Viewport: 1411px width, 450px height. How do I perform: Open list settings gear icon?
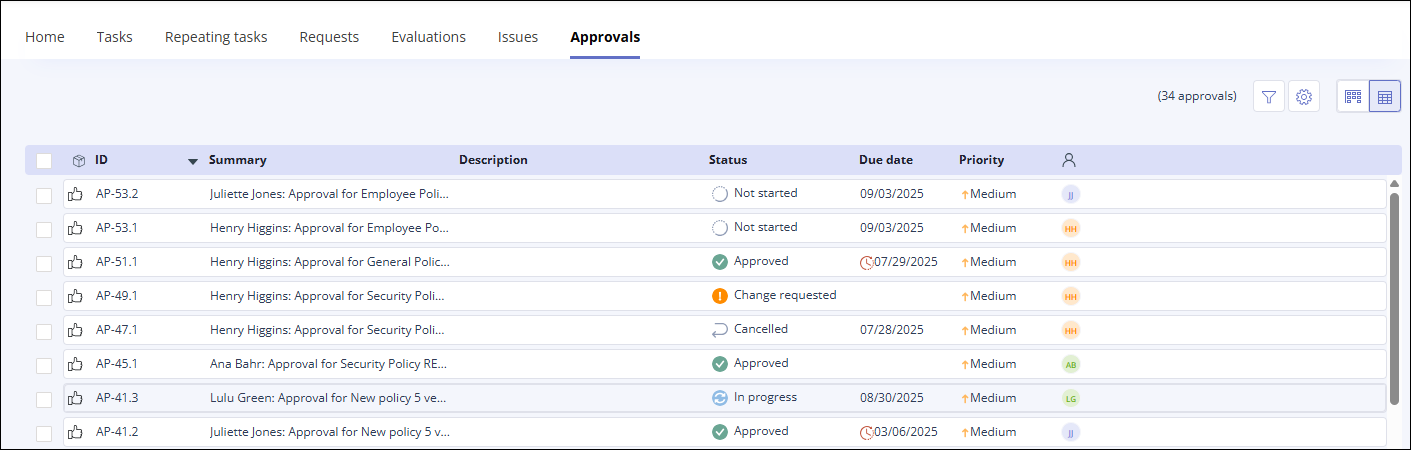(1303, 97)
